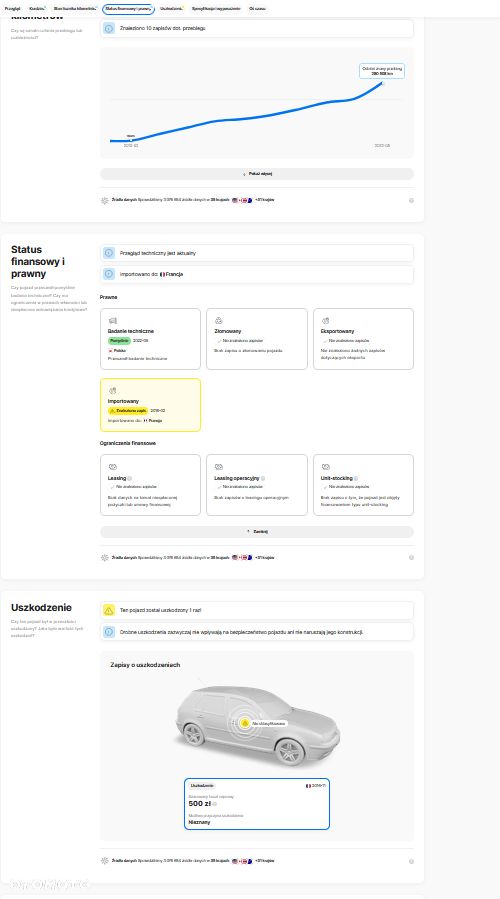
Task: Open the Przegląd tab
Action: click(x=12, y=9)
